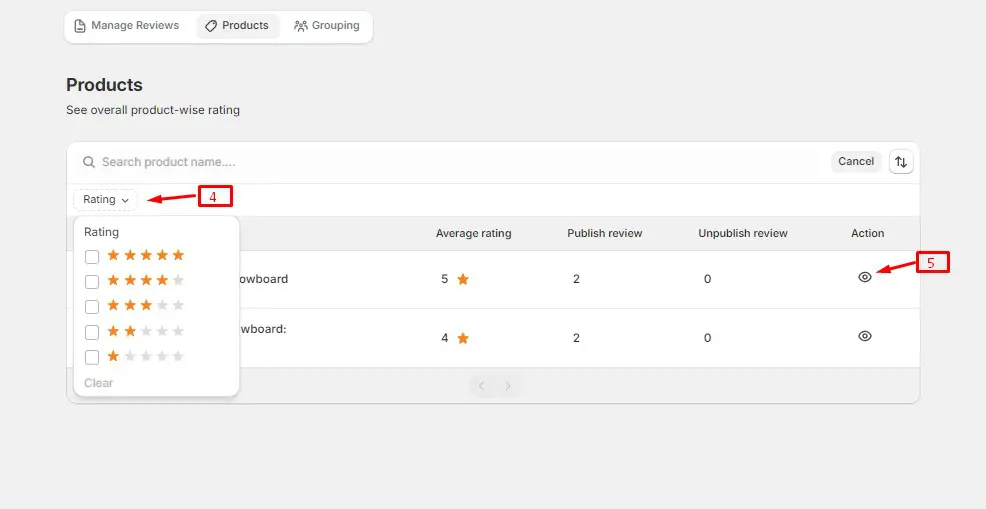
Task: Select the Products tab
Action: click(237, 26)
